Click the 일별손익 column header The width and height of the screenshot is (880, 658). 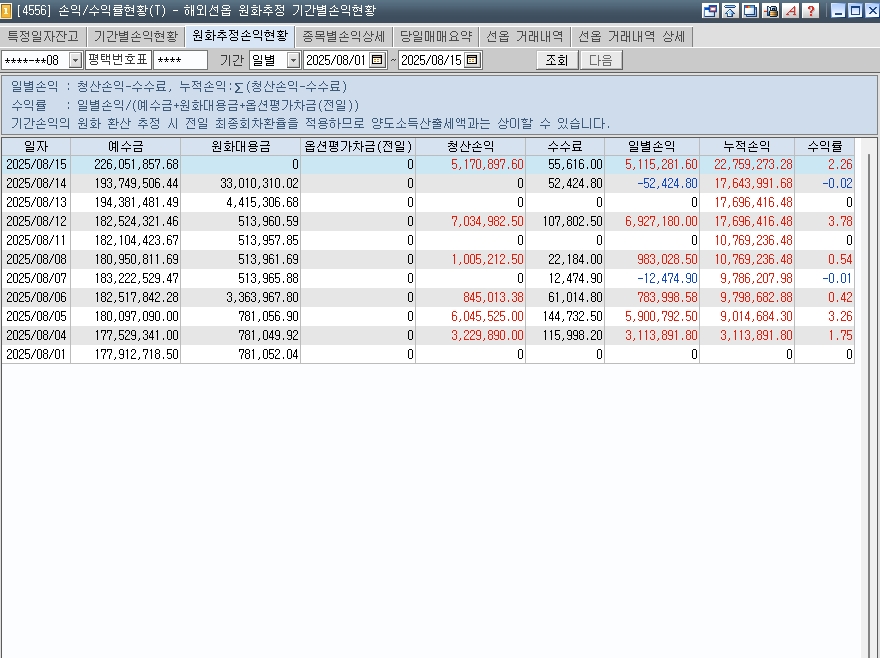pyautogui.click(x=652, y=147)
